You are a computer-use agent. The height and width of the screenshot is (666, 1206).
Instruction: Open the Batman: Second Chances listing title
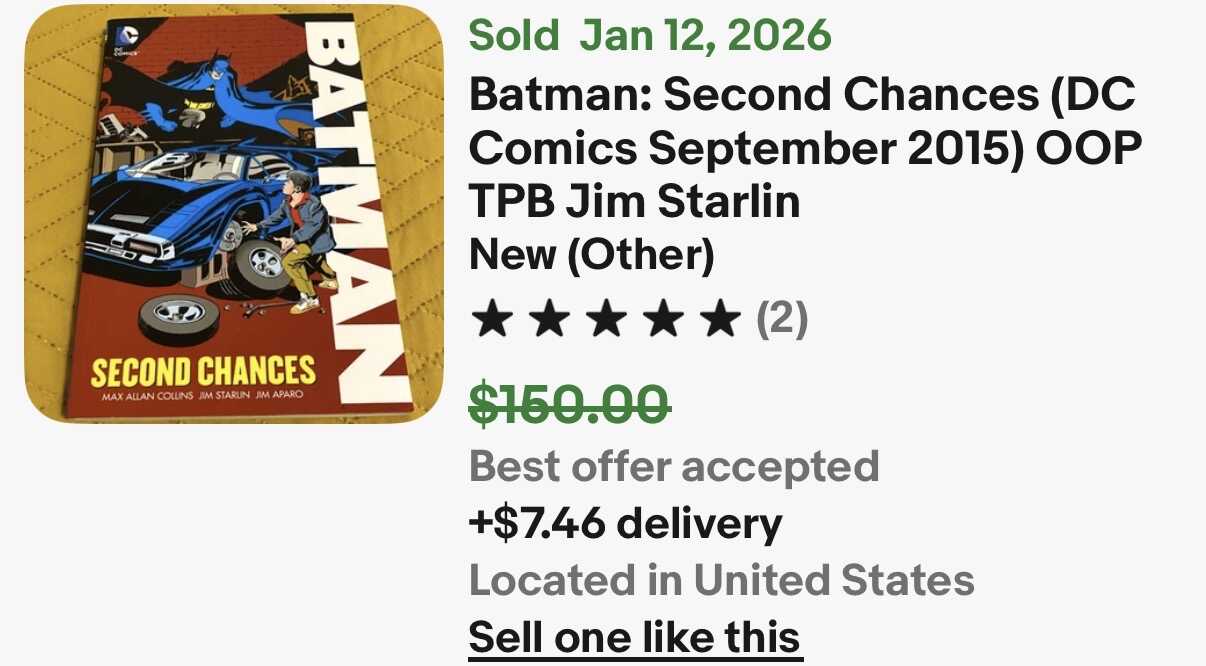(x=804, y=148)
